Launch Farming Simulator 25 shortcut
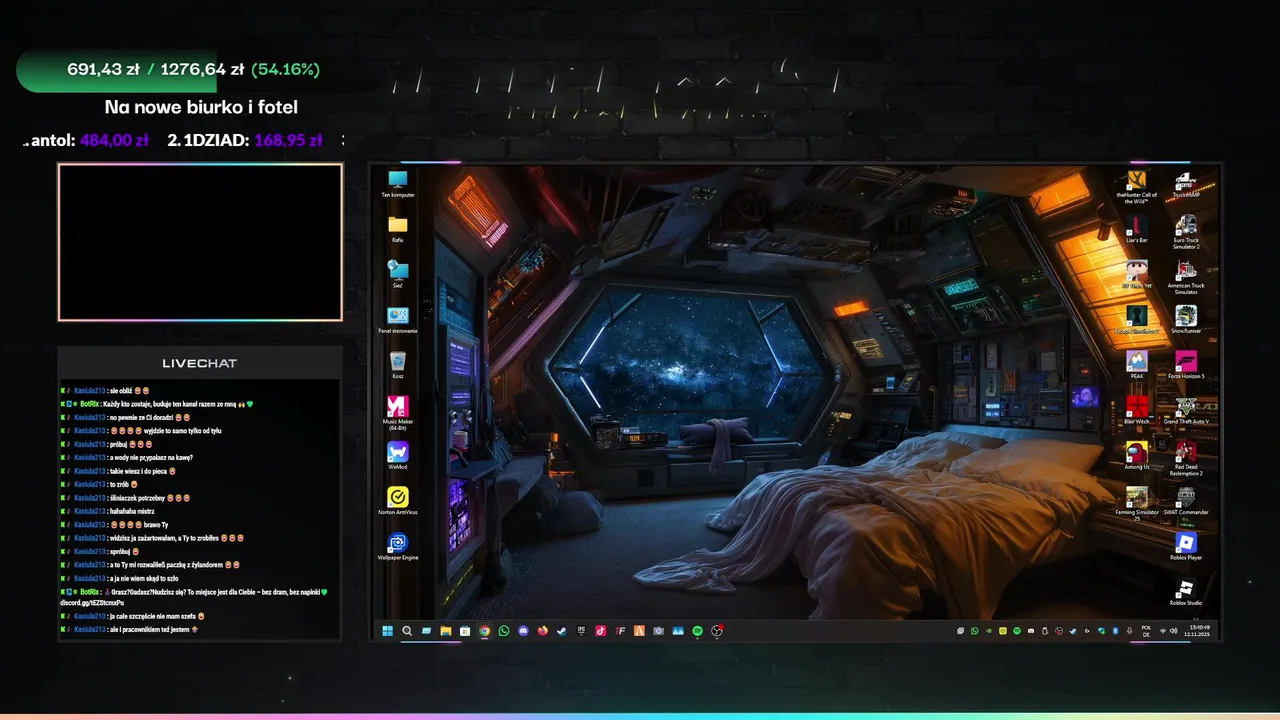Screen dimensions: 1280x720 click(x=1136, y=503)
